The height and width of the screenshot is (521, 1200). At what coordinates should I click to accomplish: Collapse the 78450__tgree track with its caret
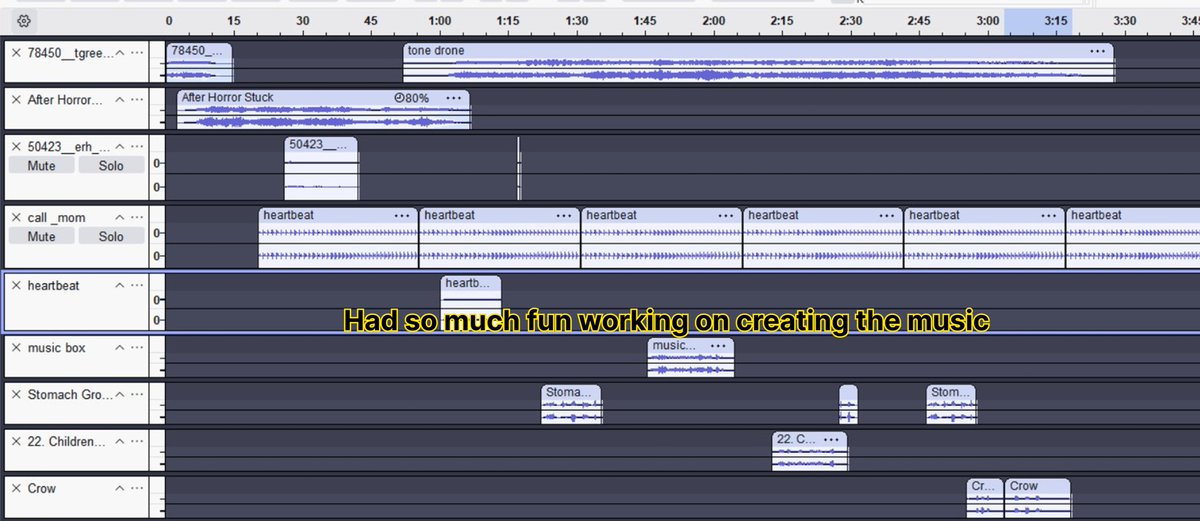click(120, 52)
